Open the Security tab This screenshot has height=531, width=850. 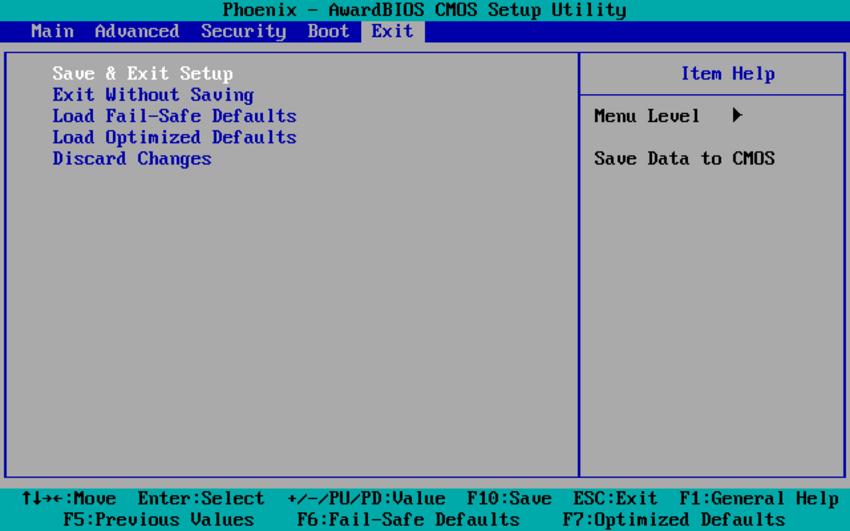pos(243,31)
